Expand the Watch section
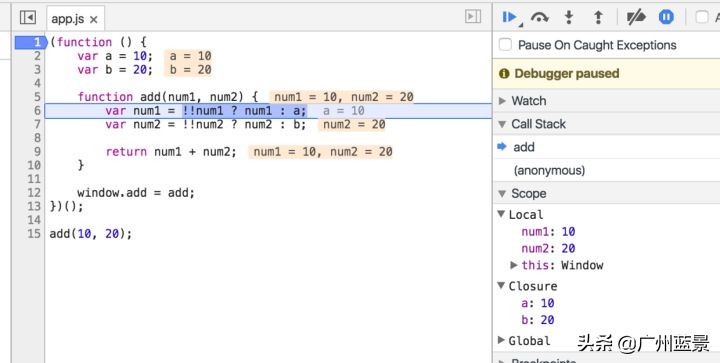The image size is (720, 363). click(x=503, y=101)
